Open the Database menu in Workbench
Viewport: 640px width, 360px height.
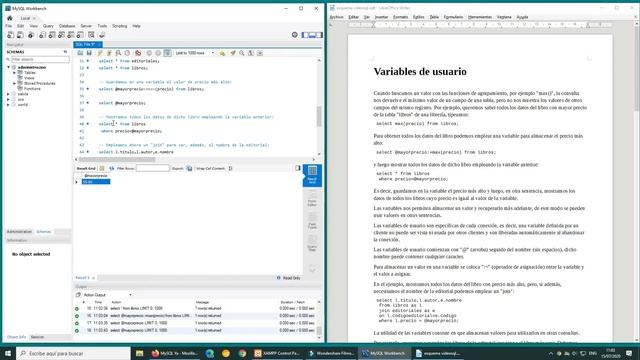67,26
